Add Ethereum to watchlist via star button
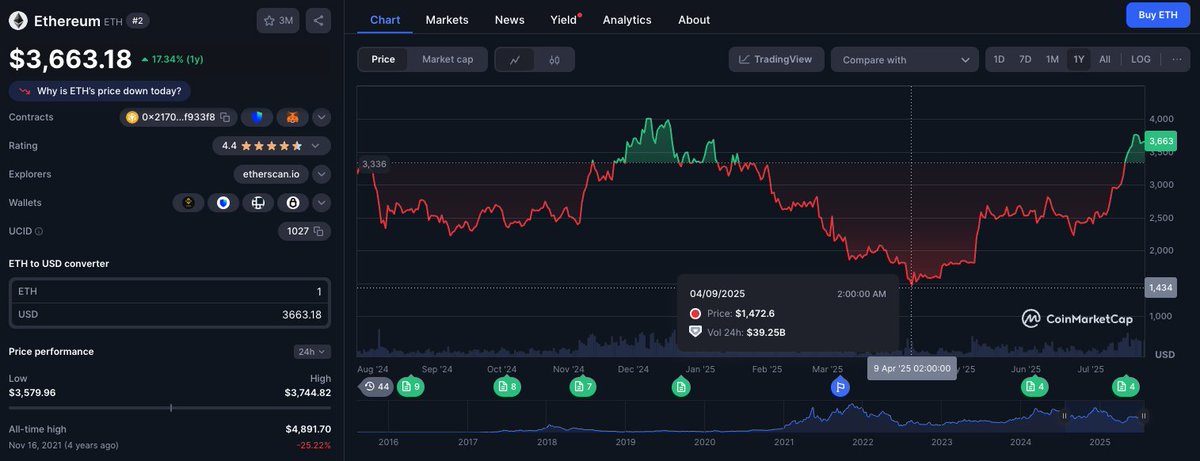The width and height of the screenshot is (1200, 461). [x=278, y=20]
